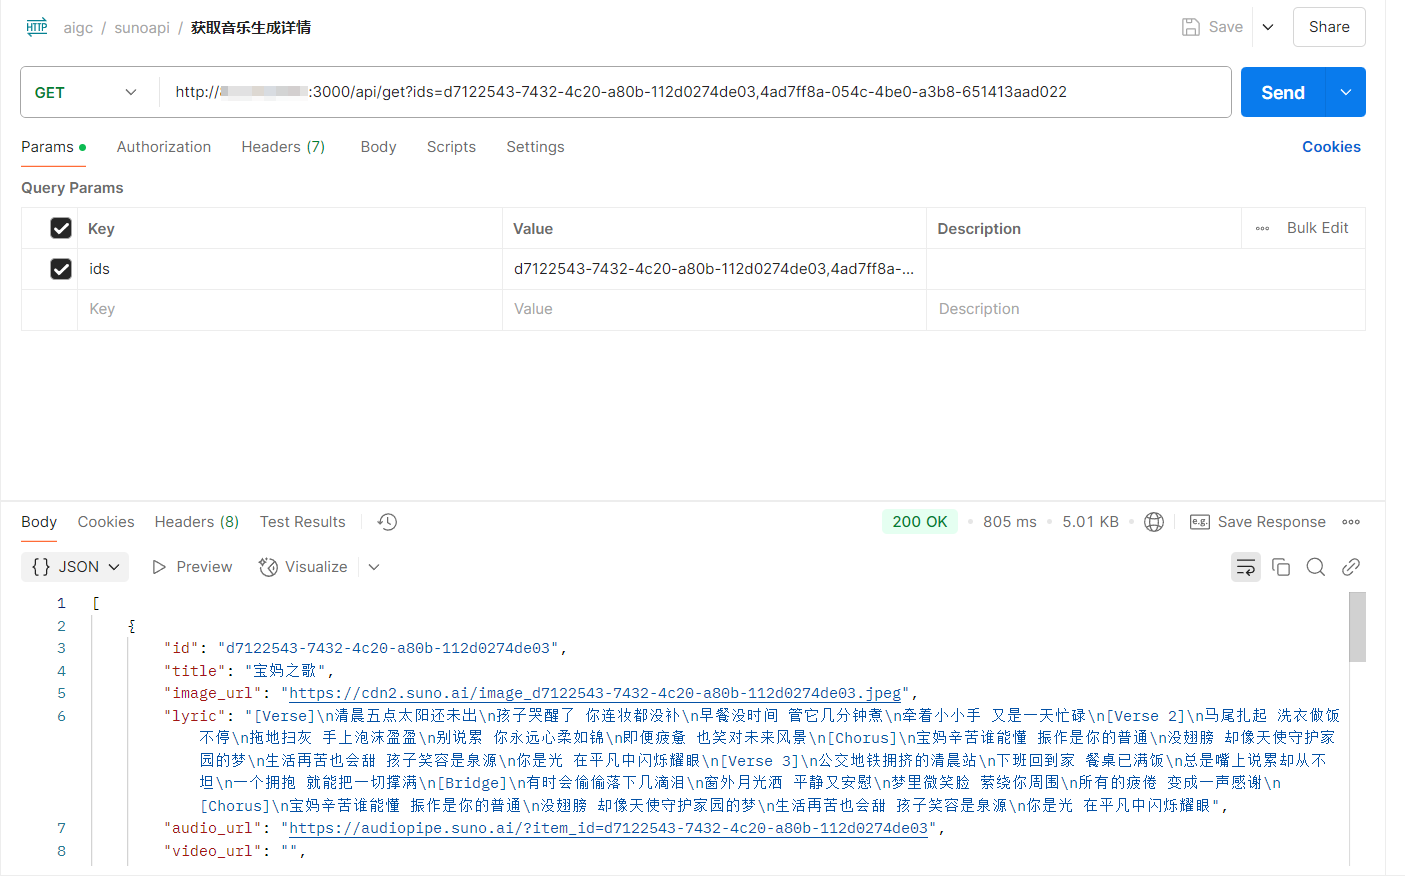This screenshot has width=1405, height=876.
Task: Open the Test Results tab
Action: pos(302,521)
